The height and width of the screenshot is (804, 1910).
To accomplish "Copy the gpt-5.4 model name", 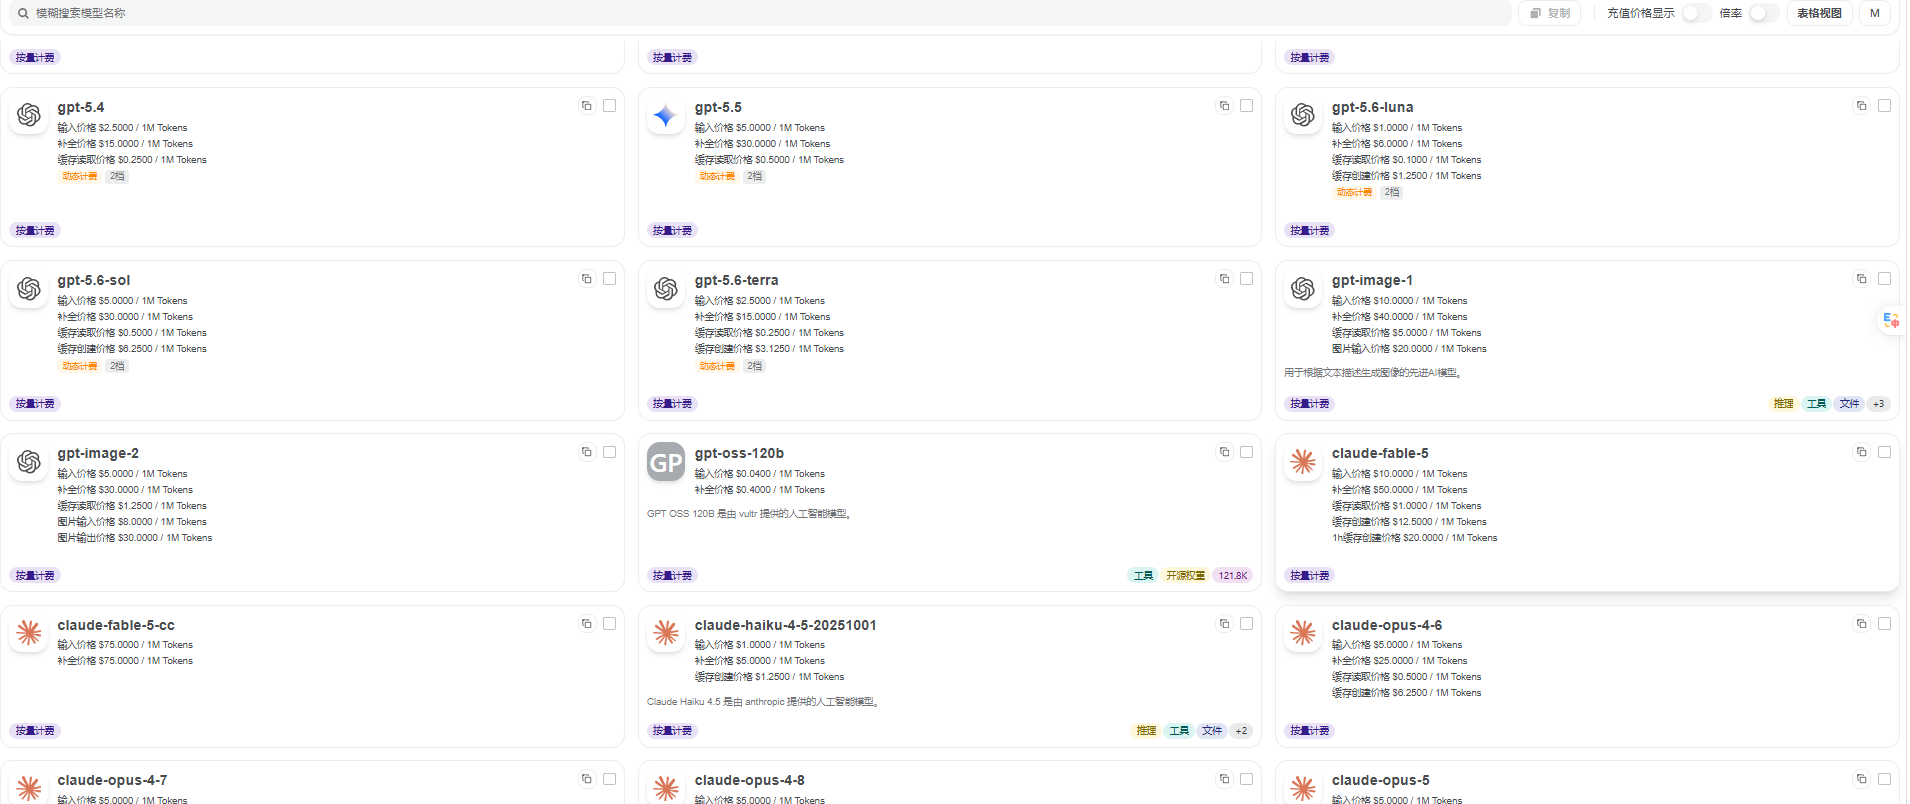I will pyautogui.click(x=587, y=106).
